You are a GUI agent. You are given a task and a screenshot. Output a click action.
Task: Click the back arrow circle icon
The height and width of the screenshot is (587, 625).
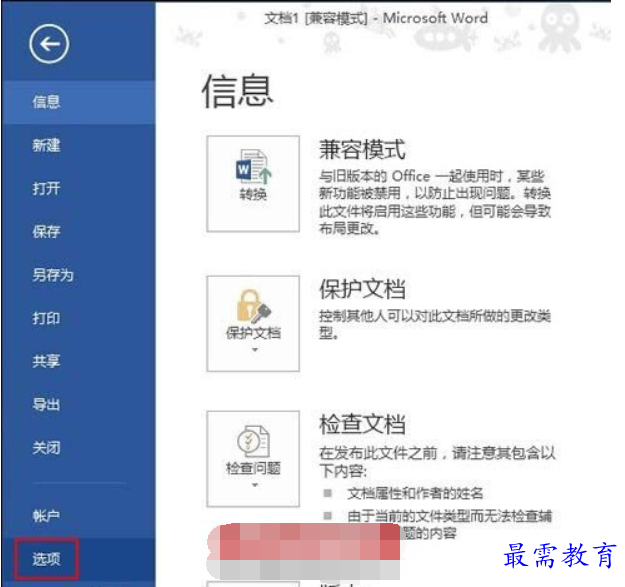click(x=49, y=44)
